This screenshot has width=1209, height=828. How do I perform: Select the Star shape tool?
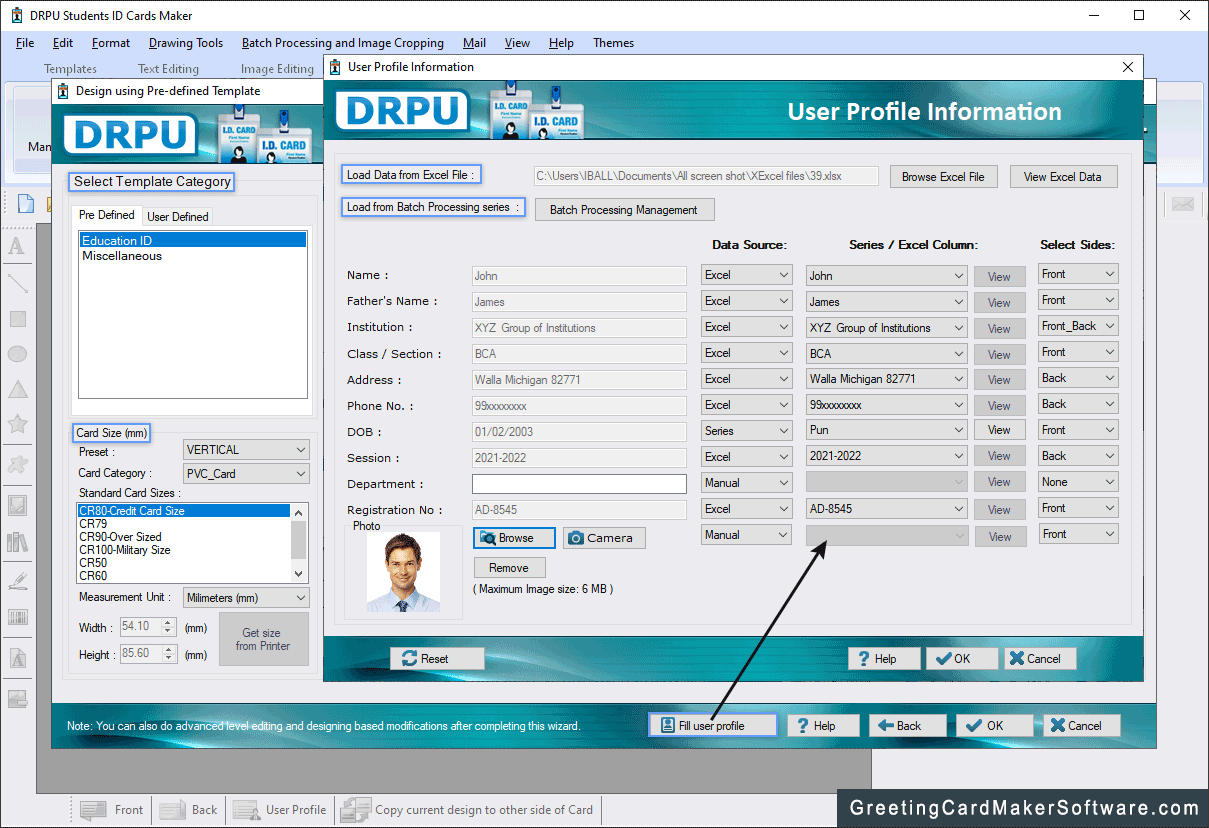[x=17, y=425]
